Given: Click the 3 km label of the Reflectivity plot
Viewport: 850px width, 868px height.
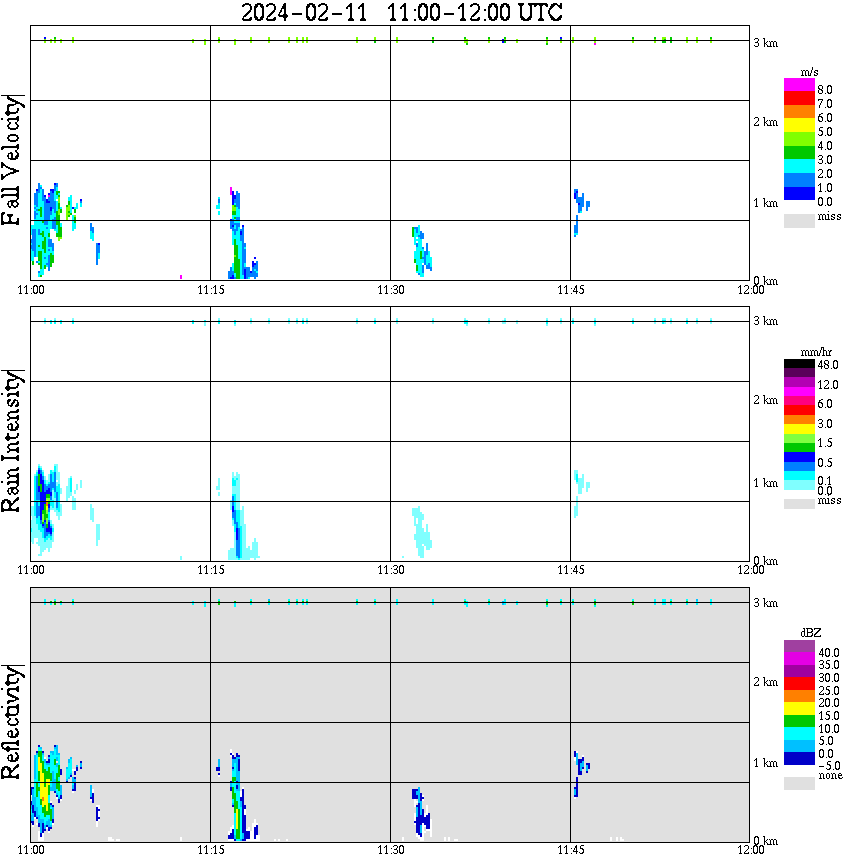Looking at the screenshot, I should coord(765,603).
